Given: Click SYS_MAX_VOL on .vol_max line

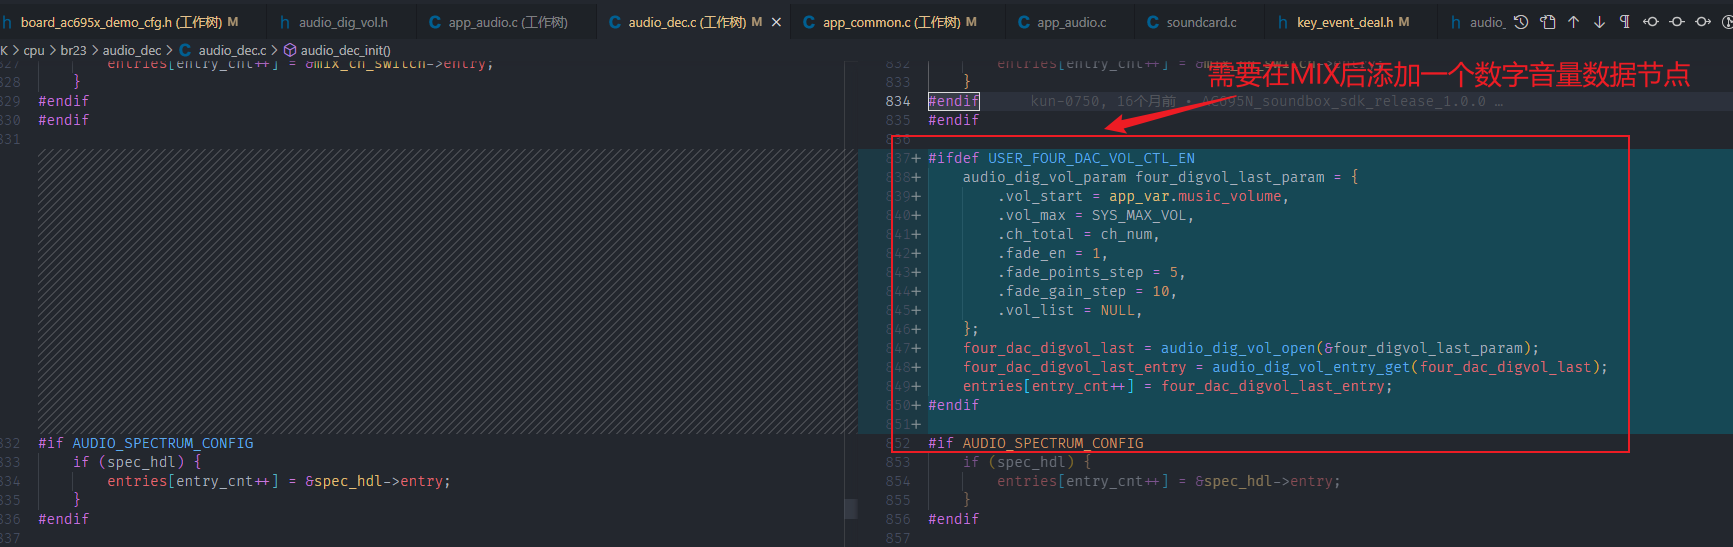Looking at the screenshot, I should pos(1138,215).
